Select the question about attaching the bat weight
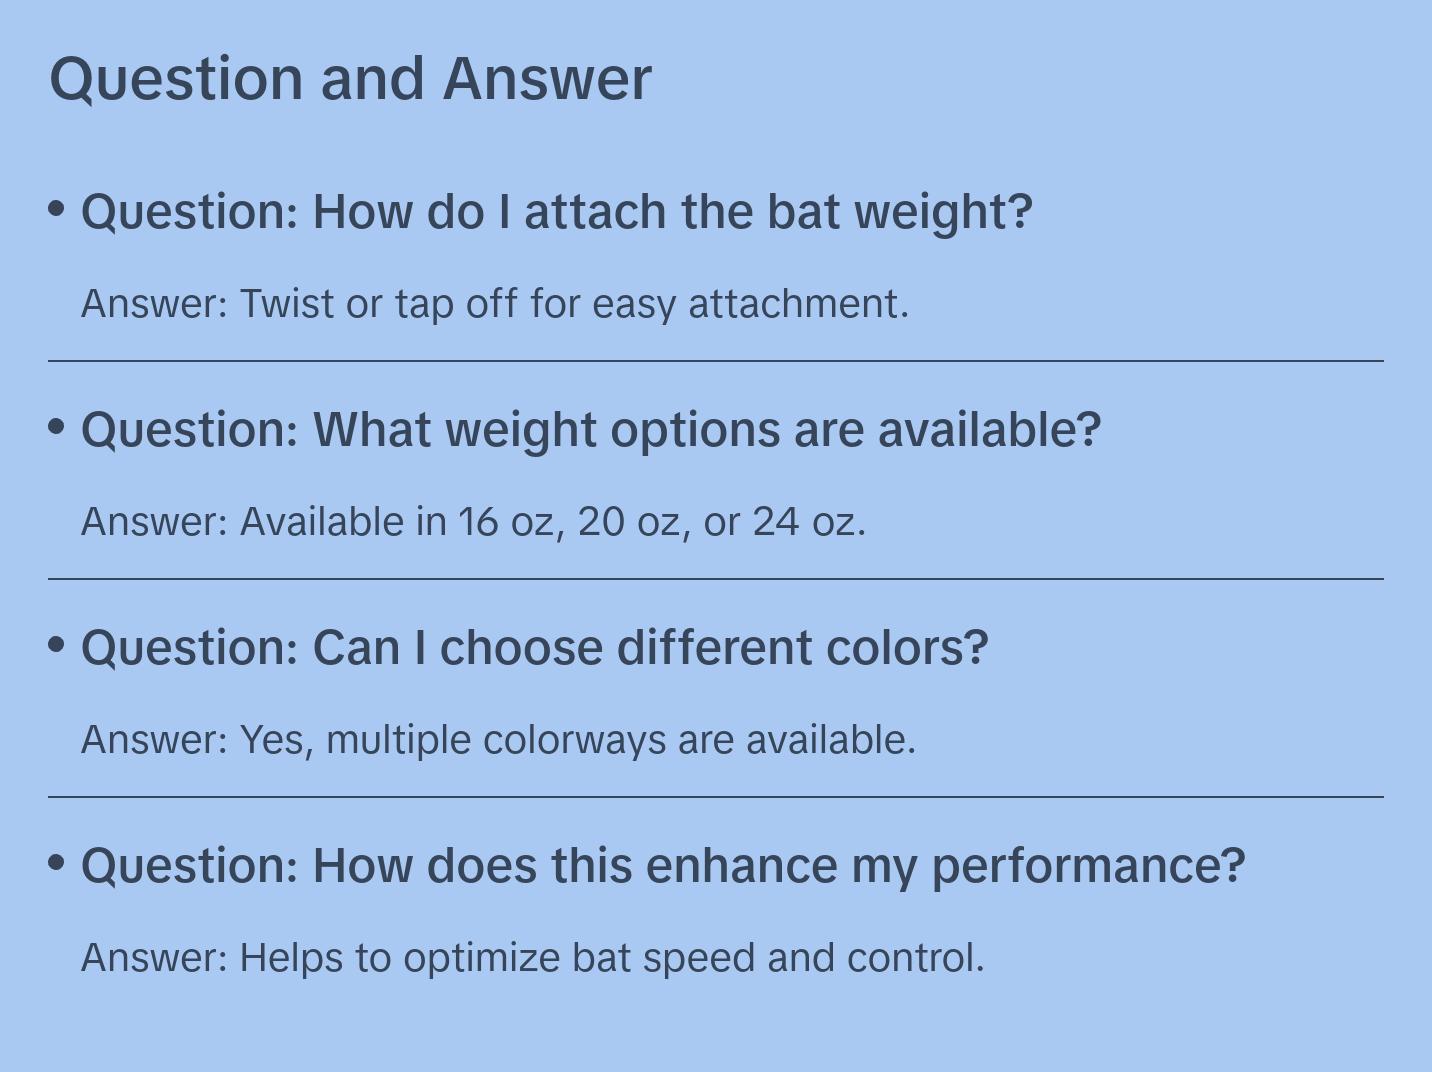The image size is (1432, 1072). pyautogui.click(x=556, y=212)
